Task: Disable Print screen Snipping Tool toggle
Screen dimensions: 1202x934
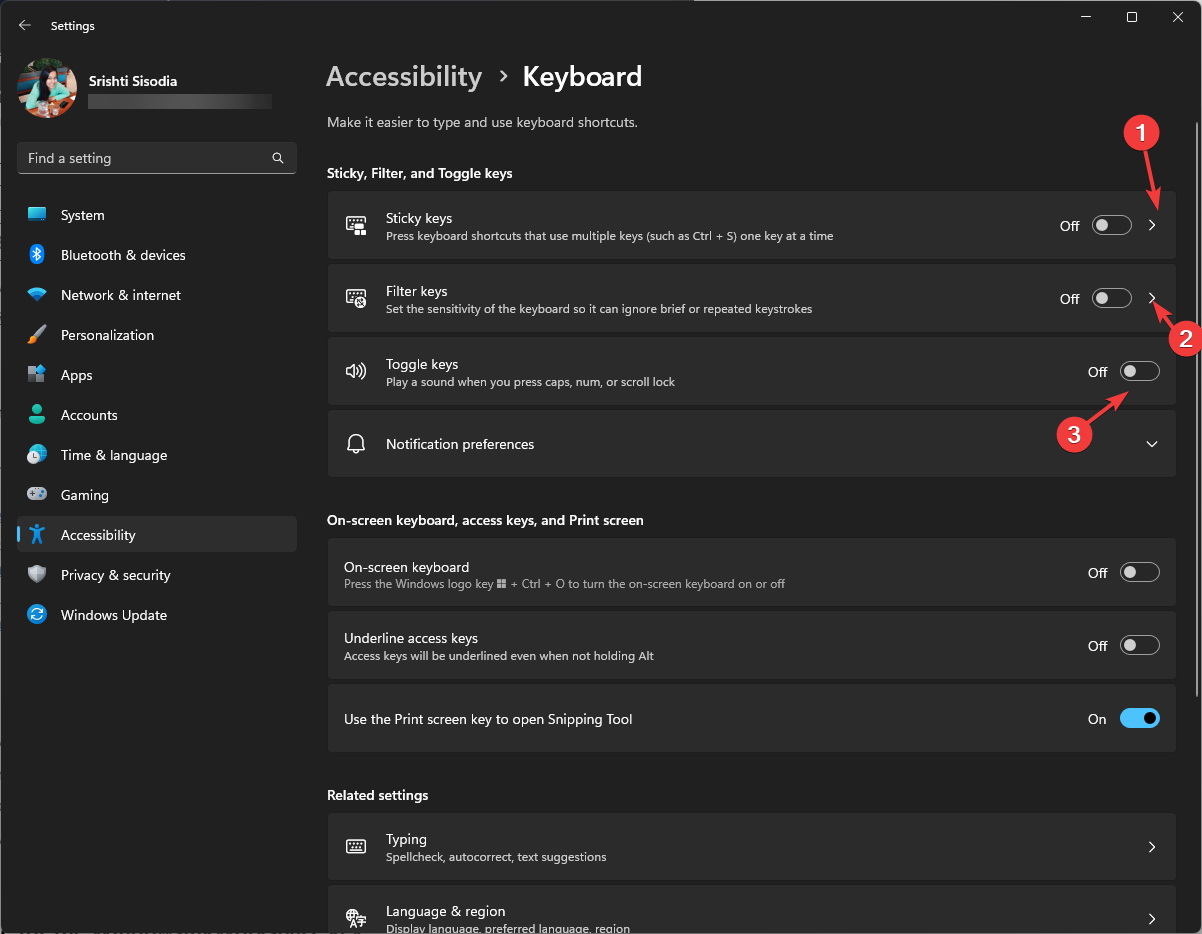Action: pos(1139,718)
